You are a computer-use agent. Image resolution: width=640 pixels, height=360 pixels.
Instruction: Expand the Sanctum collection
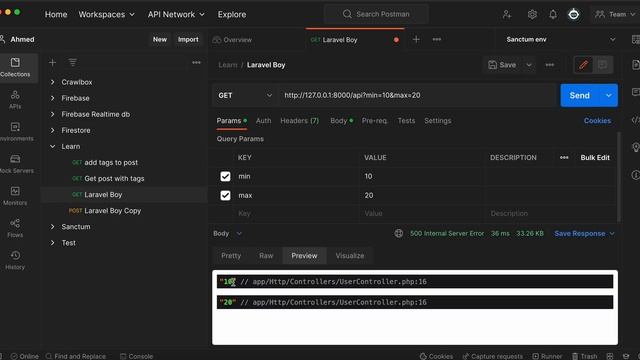point(52,227)
